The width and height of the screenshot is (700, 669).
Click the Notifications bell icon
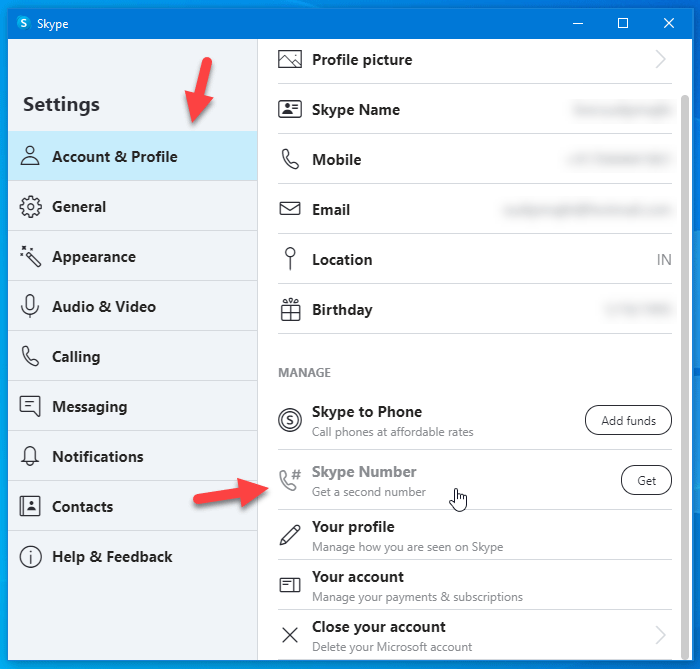pyautogui.click(x=30, y=456)
